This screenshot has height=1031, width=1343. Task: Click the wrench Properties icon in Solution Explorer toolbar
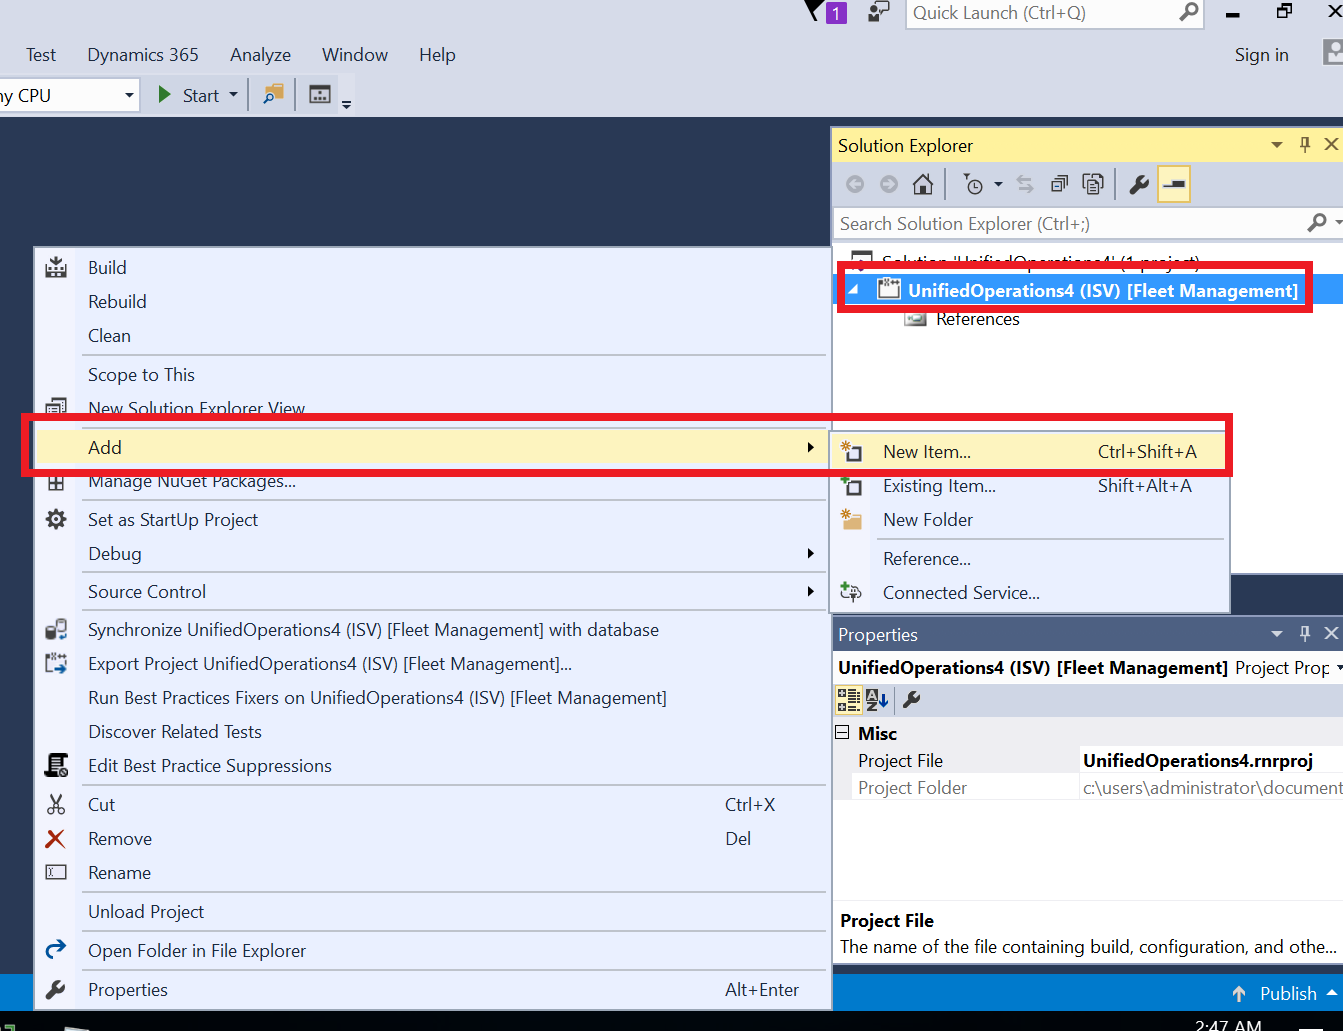(x=1139, y=184)
